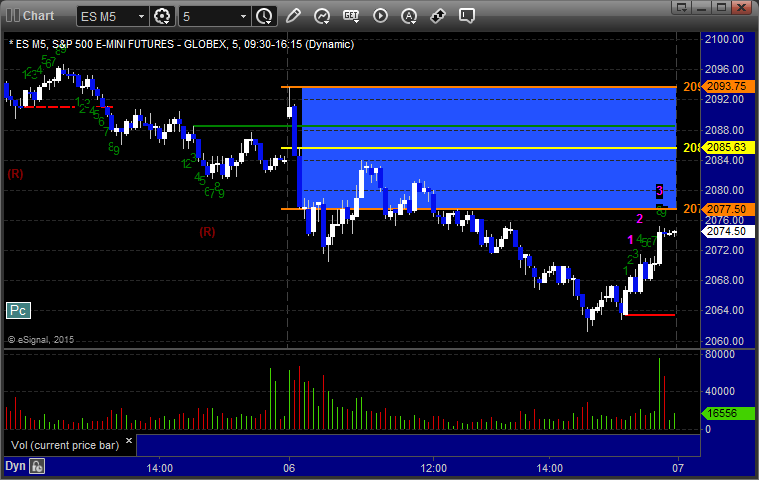The width and height of the screenshot is (759, 480).
Task: Expand the ES M5 symbol dropdown
Action: (x=141, y=16)
